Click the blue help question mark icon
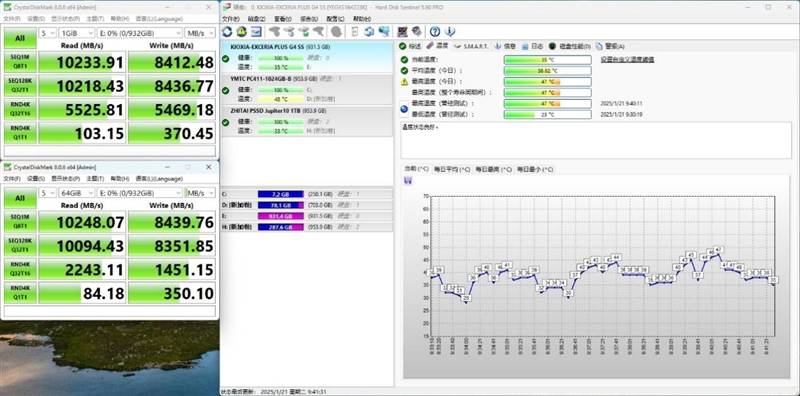This screenshot has width=800, height=396. (x=435, y=32)
